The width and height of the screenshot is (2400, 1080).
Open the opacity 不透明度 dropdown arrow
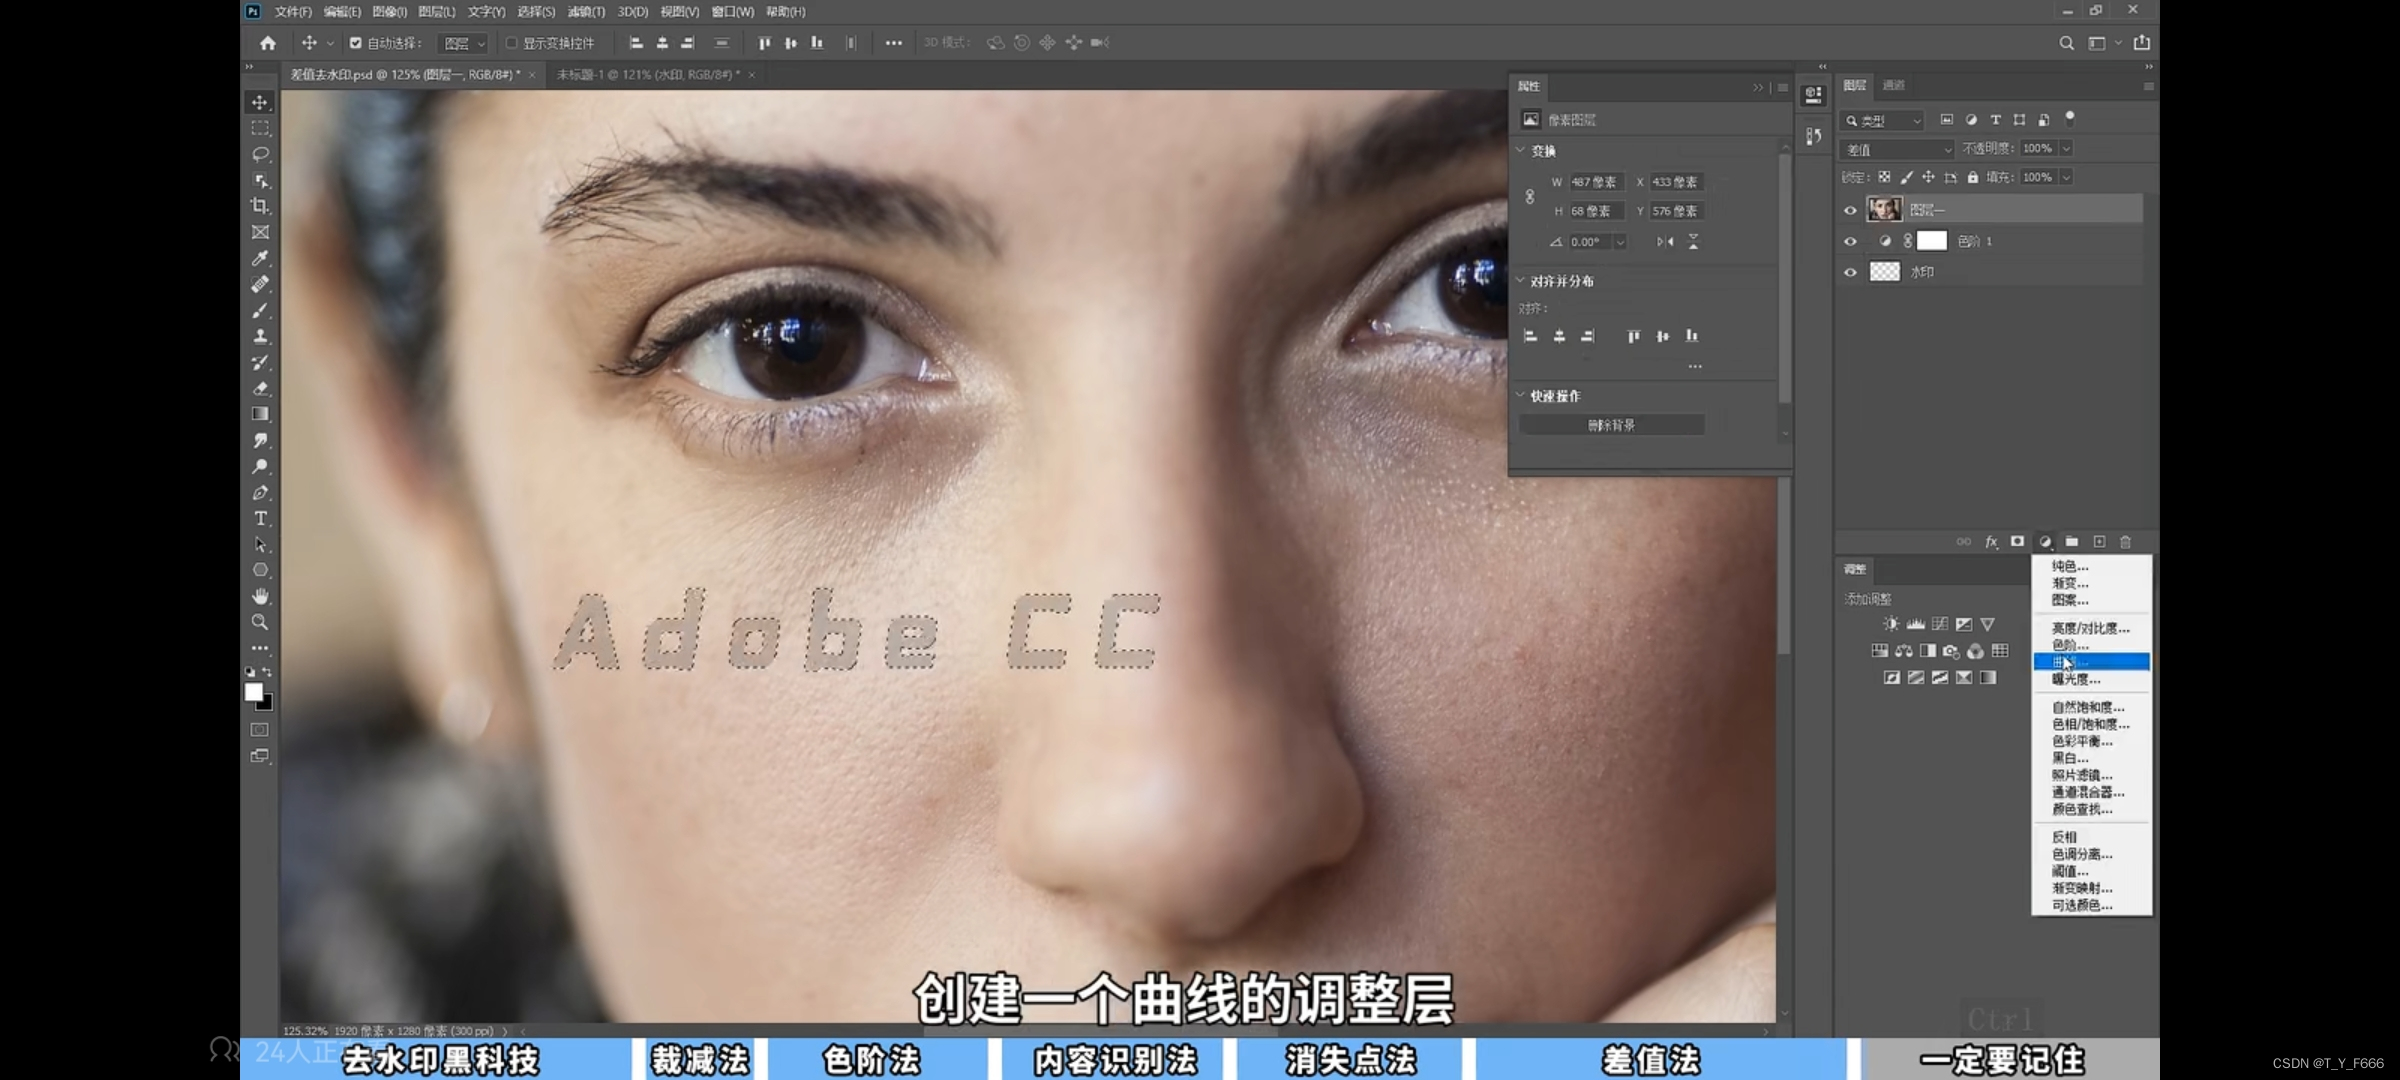(2066, 149)
